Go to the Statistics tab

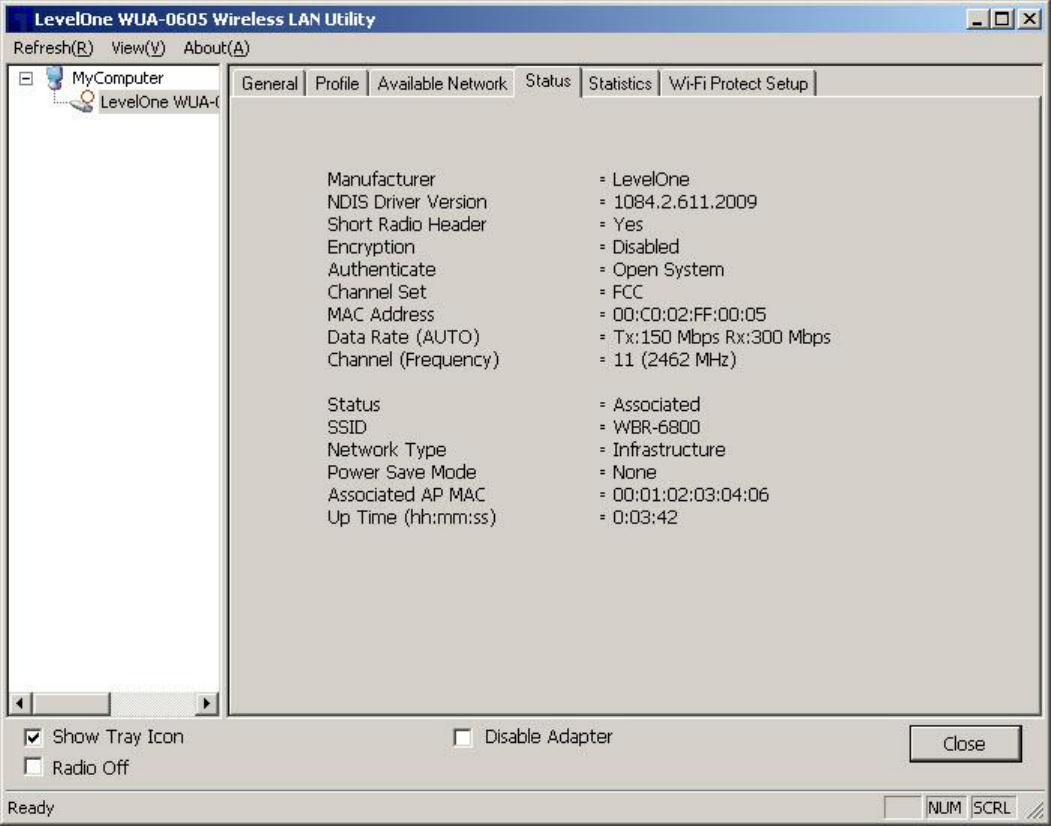pyautogui.click(x=620, y=84)
